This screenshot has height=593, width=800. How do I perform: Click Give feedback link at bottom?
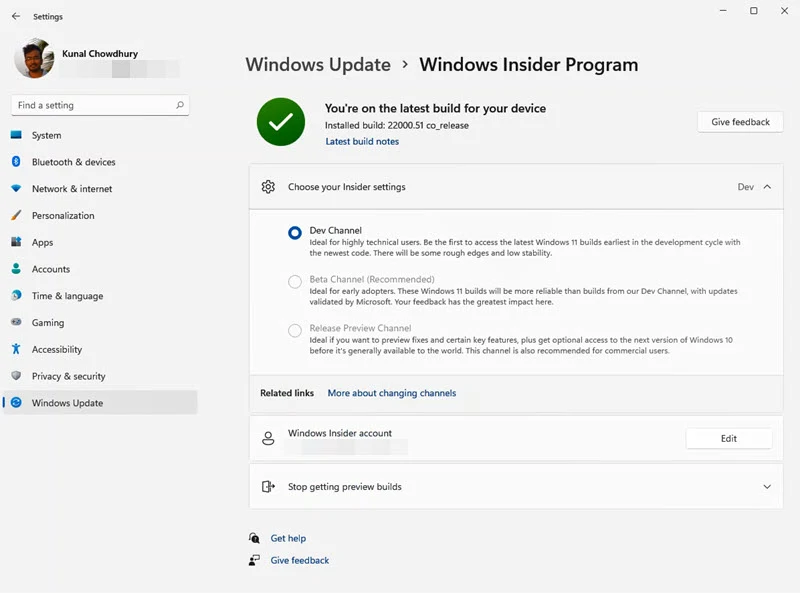pyautogui.click(x=299, y=560)
